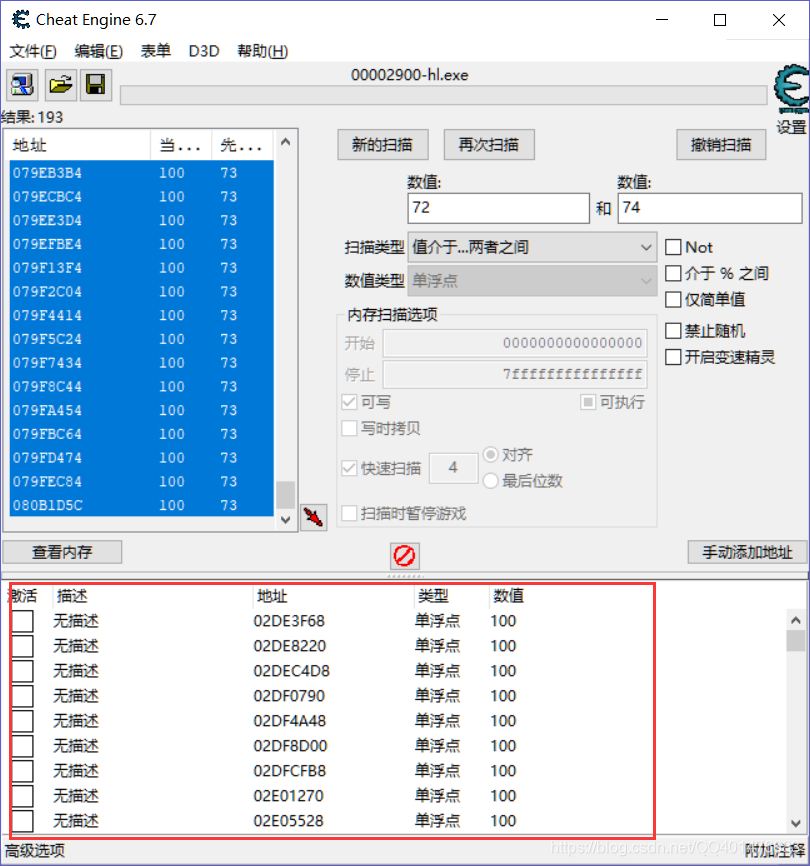Screen dimensions: 810x866
Task: Click the value 100 for address 02DF8D00
Action: point(503,746)
